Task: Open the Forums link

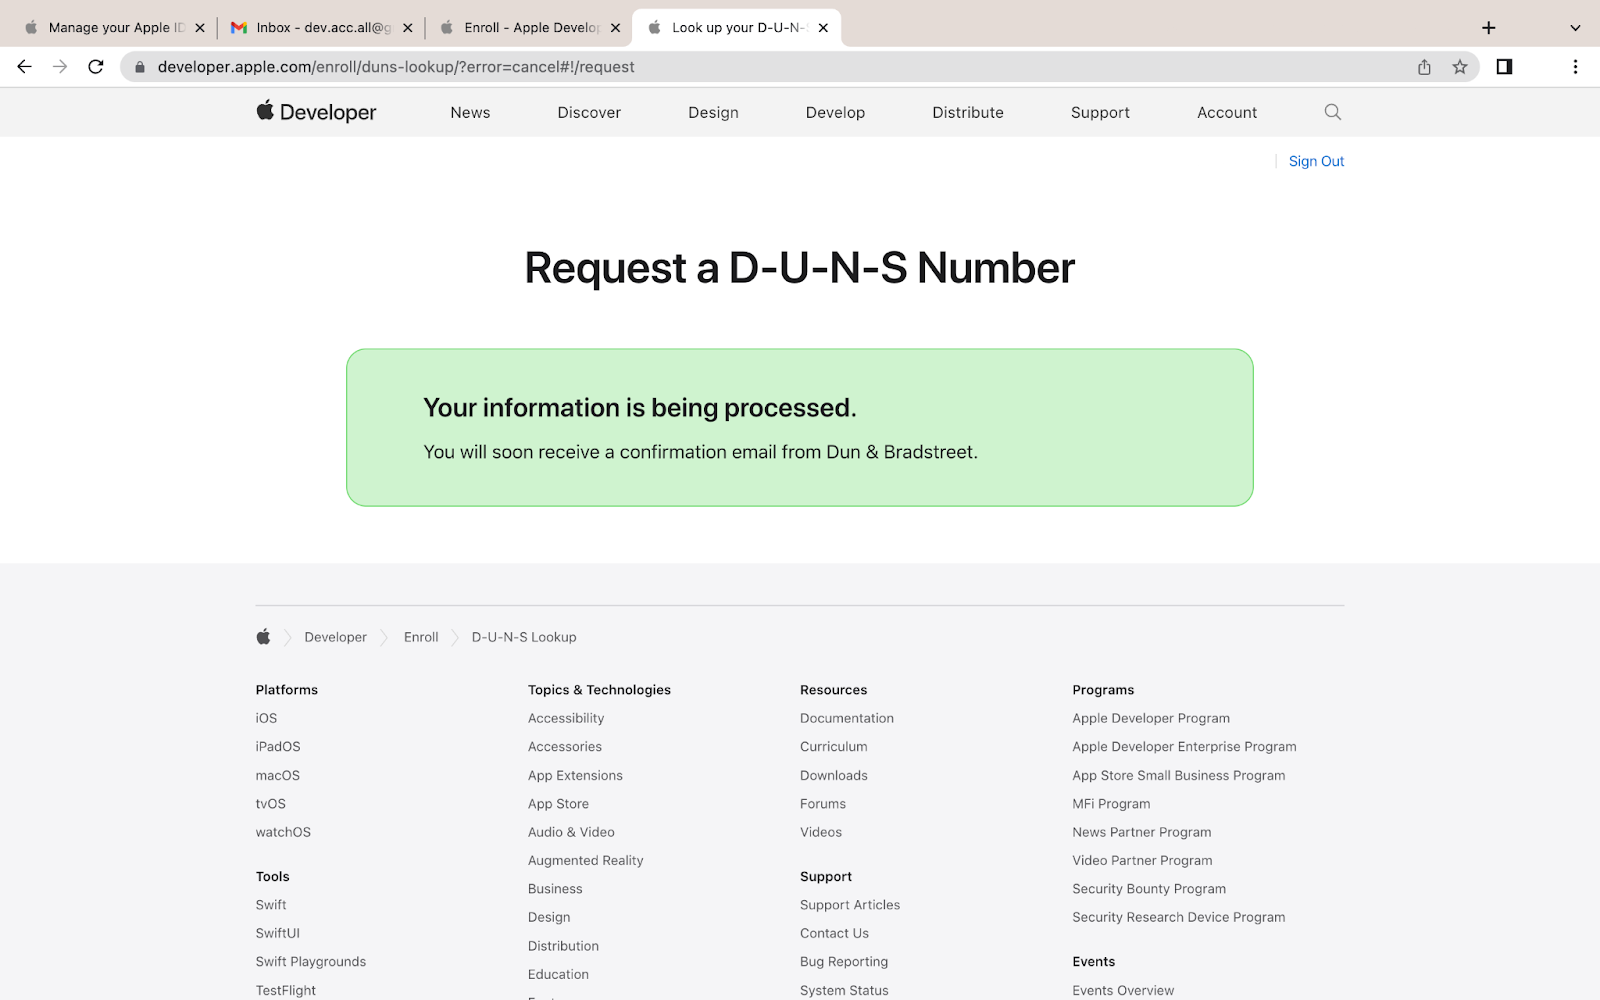Action: [x=823, y=804]
